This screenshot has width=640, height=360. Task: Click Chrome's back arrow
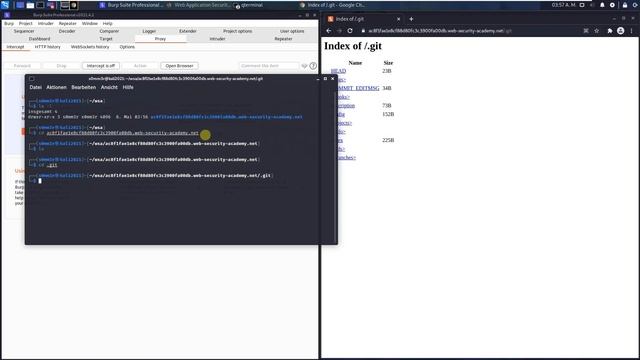[329, 31]
